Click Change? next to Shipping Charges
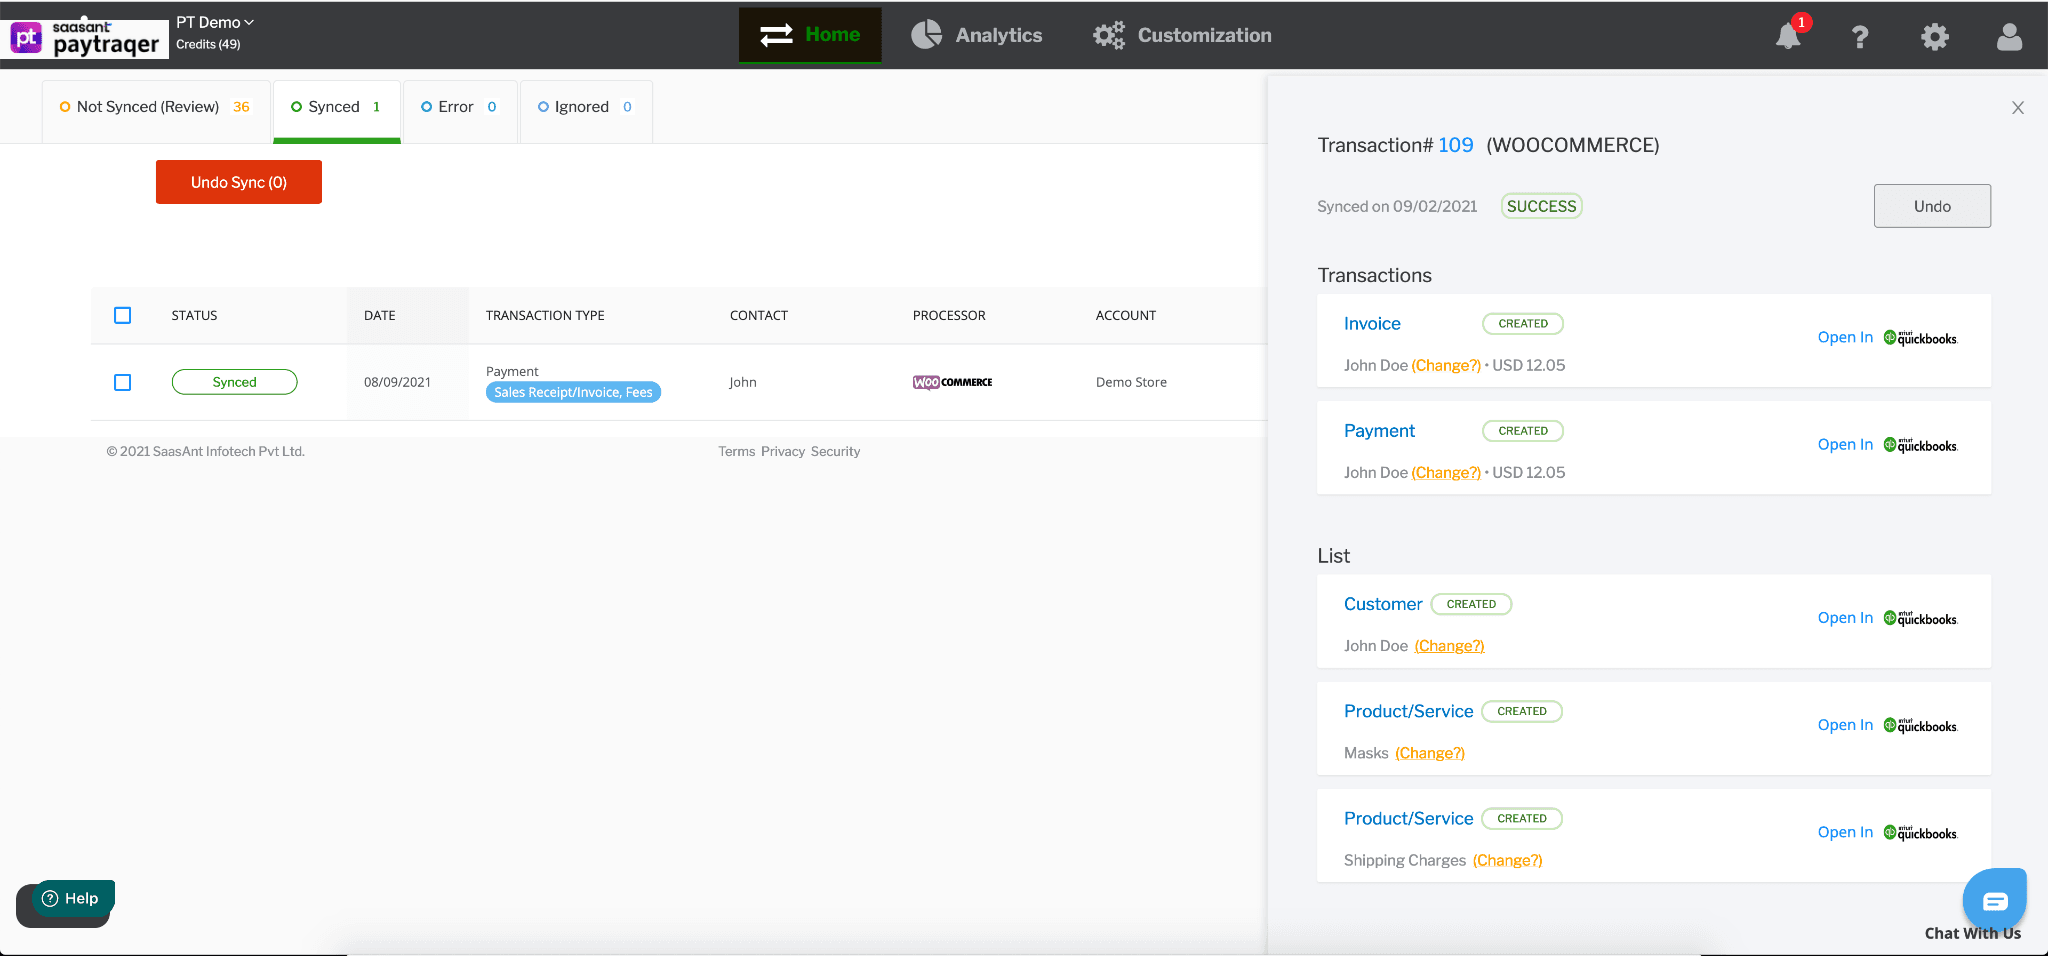 pos(1508,860)
